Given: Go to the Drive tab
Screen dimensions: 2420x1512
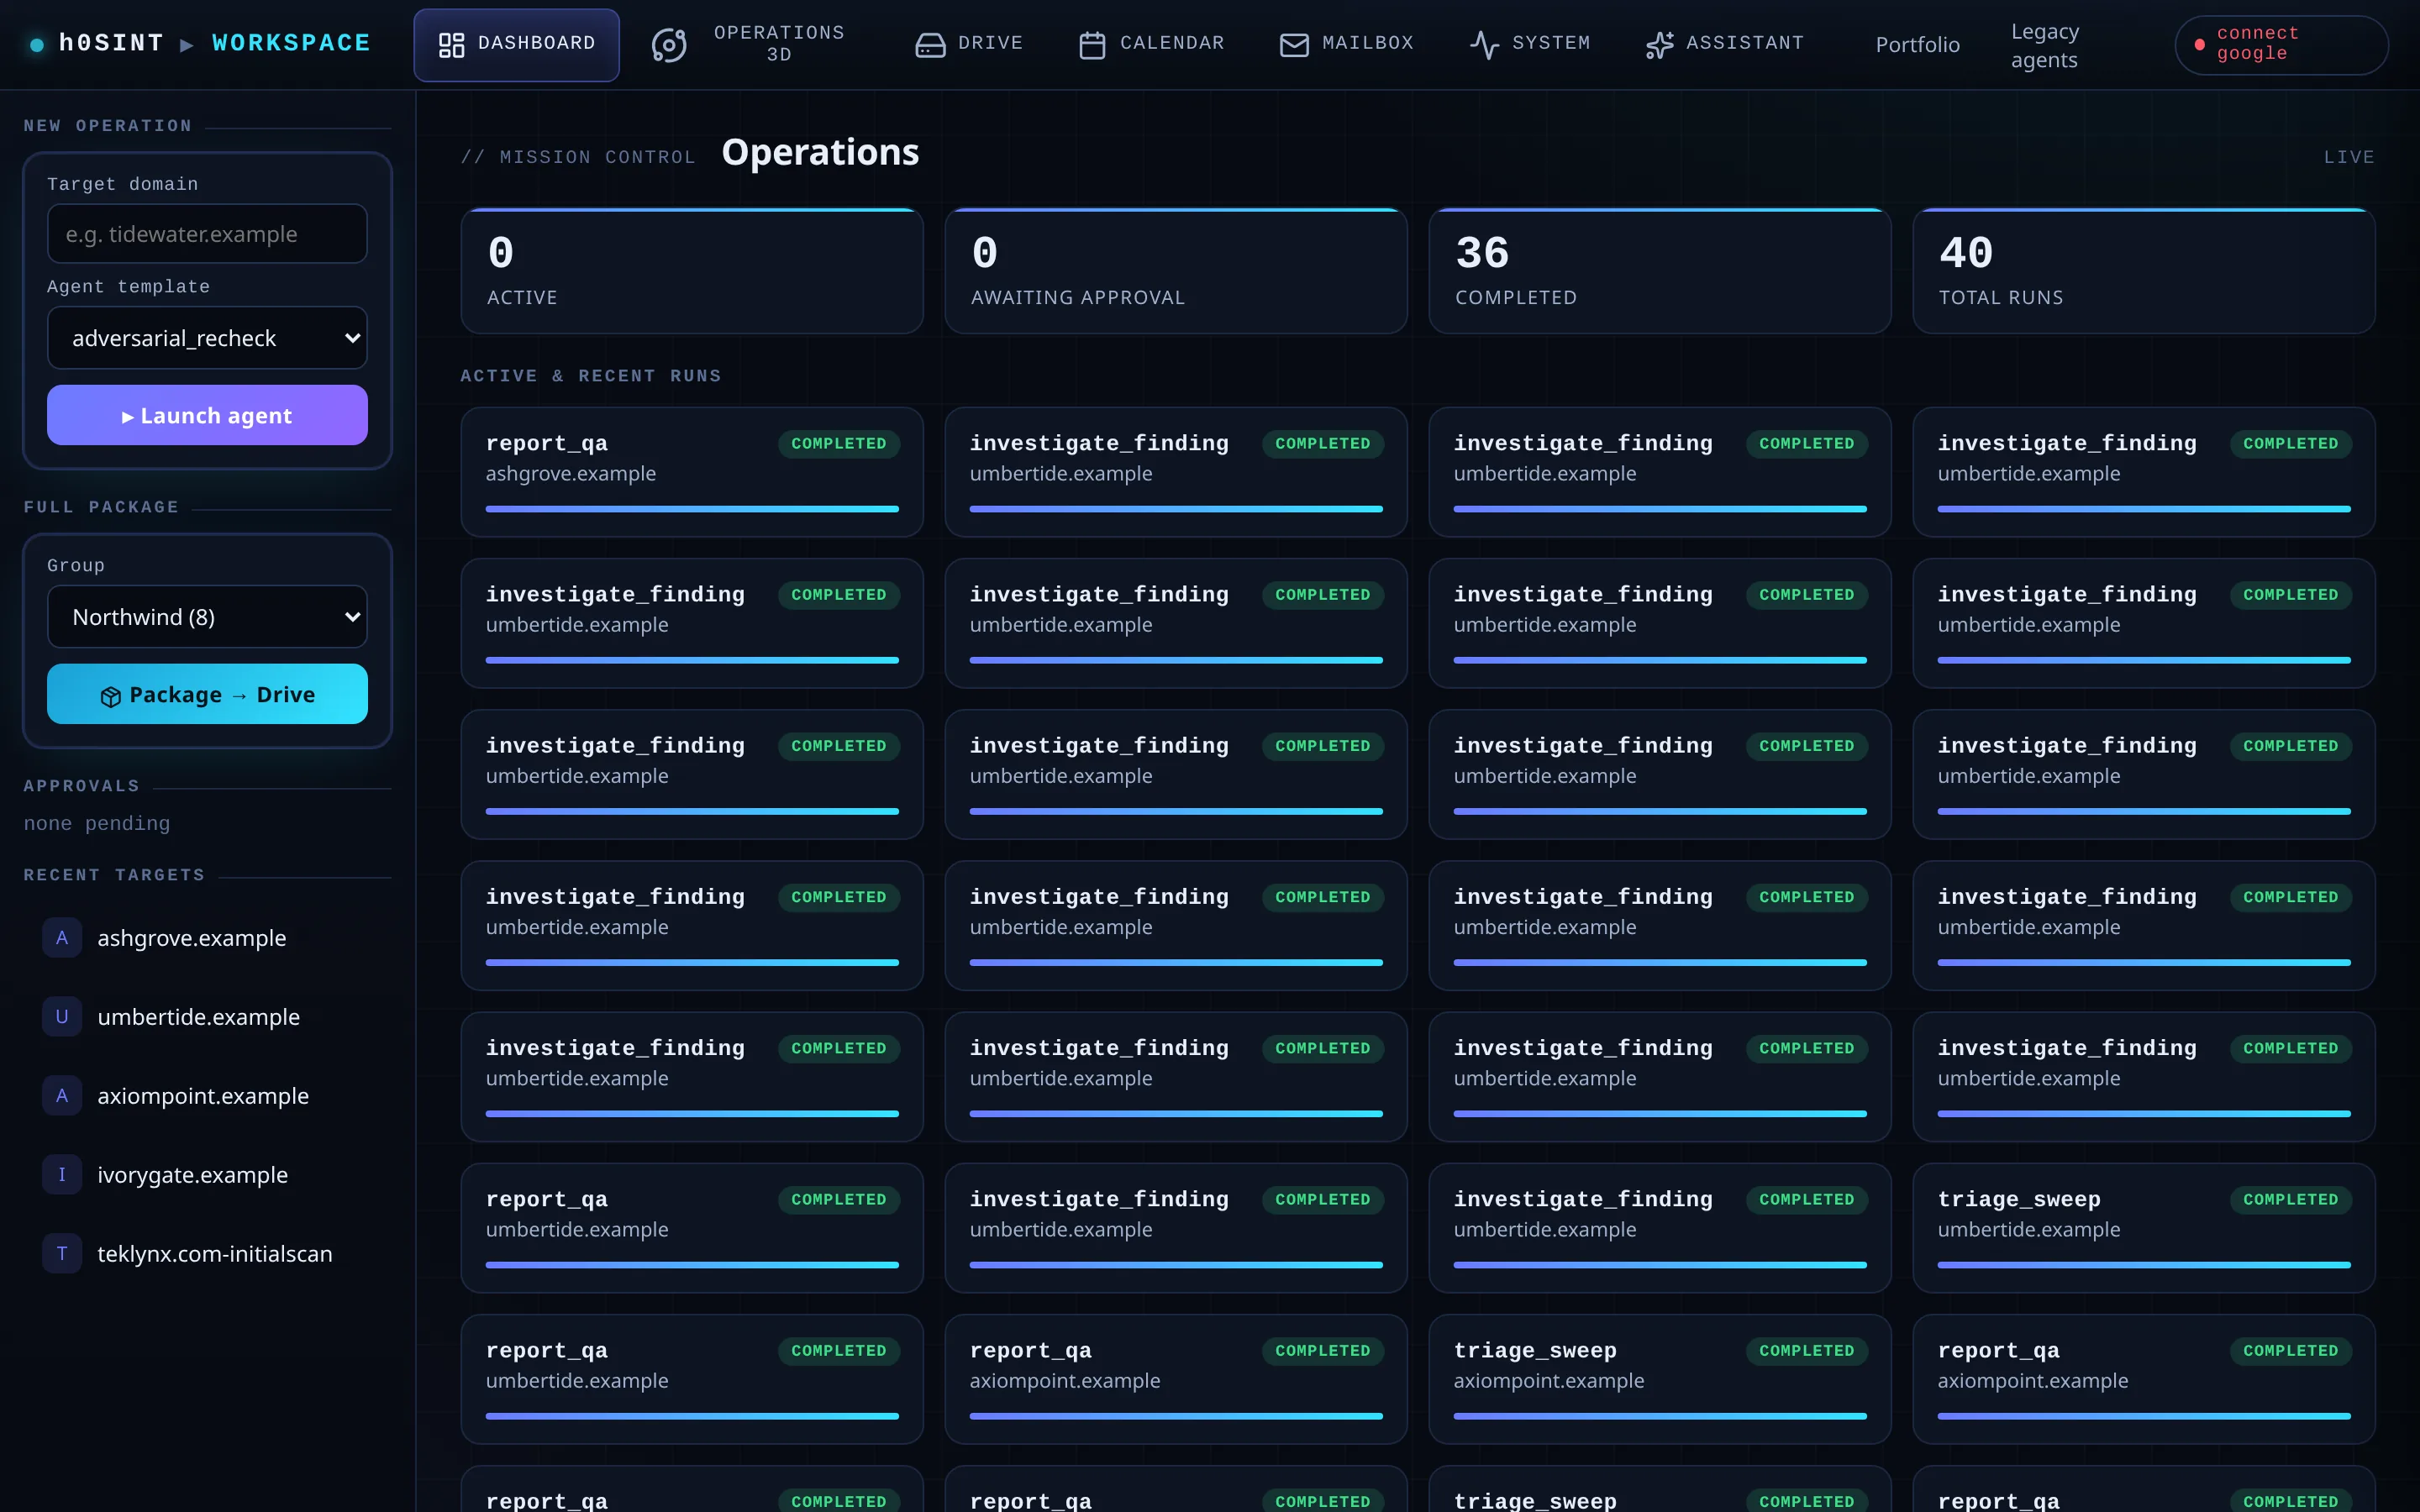Looking at the screenshot, I should pos(969,44).
